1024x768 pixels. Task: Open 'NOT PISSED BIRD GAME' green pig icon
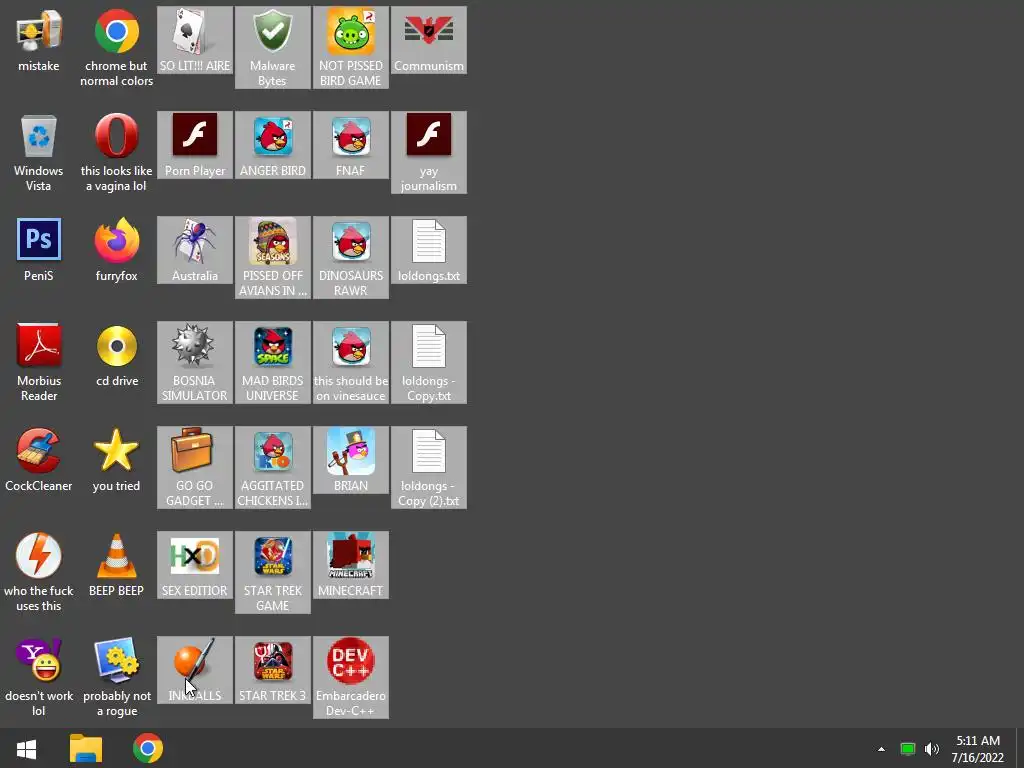click(x=351, y=48)
